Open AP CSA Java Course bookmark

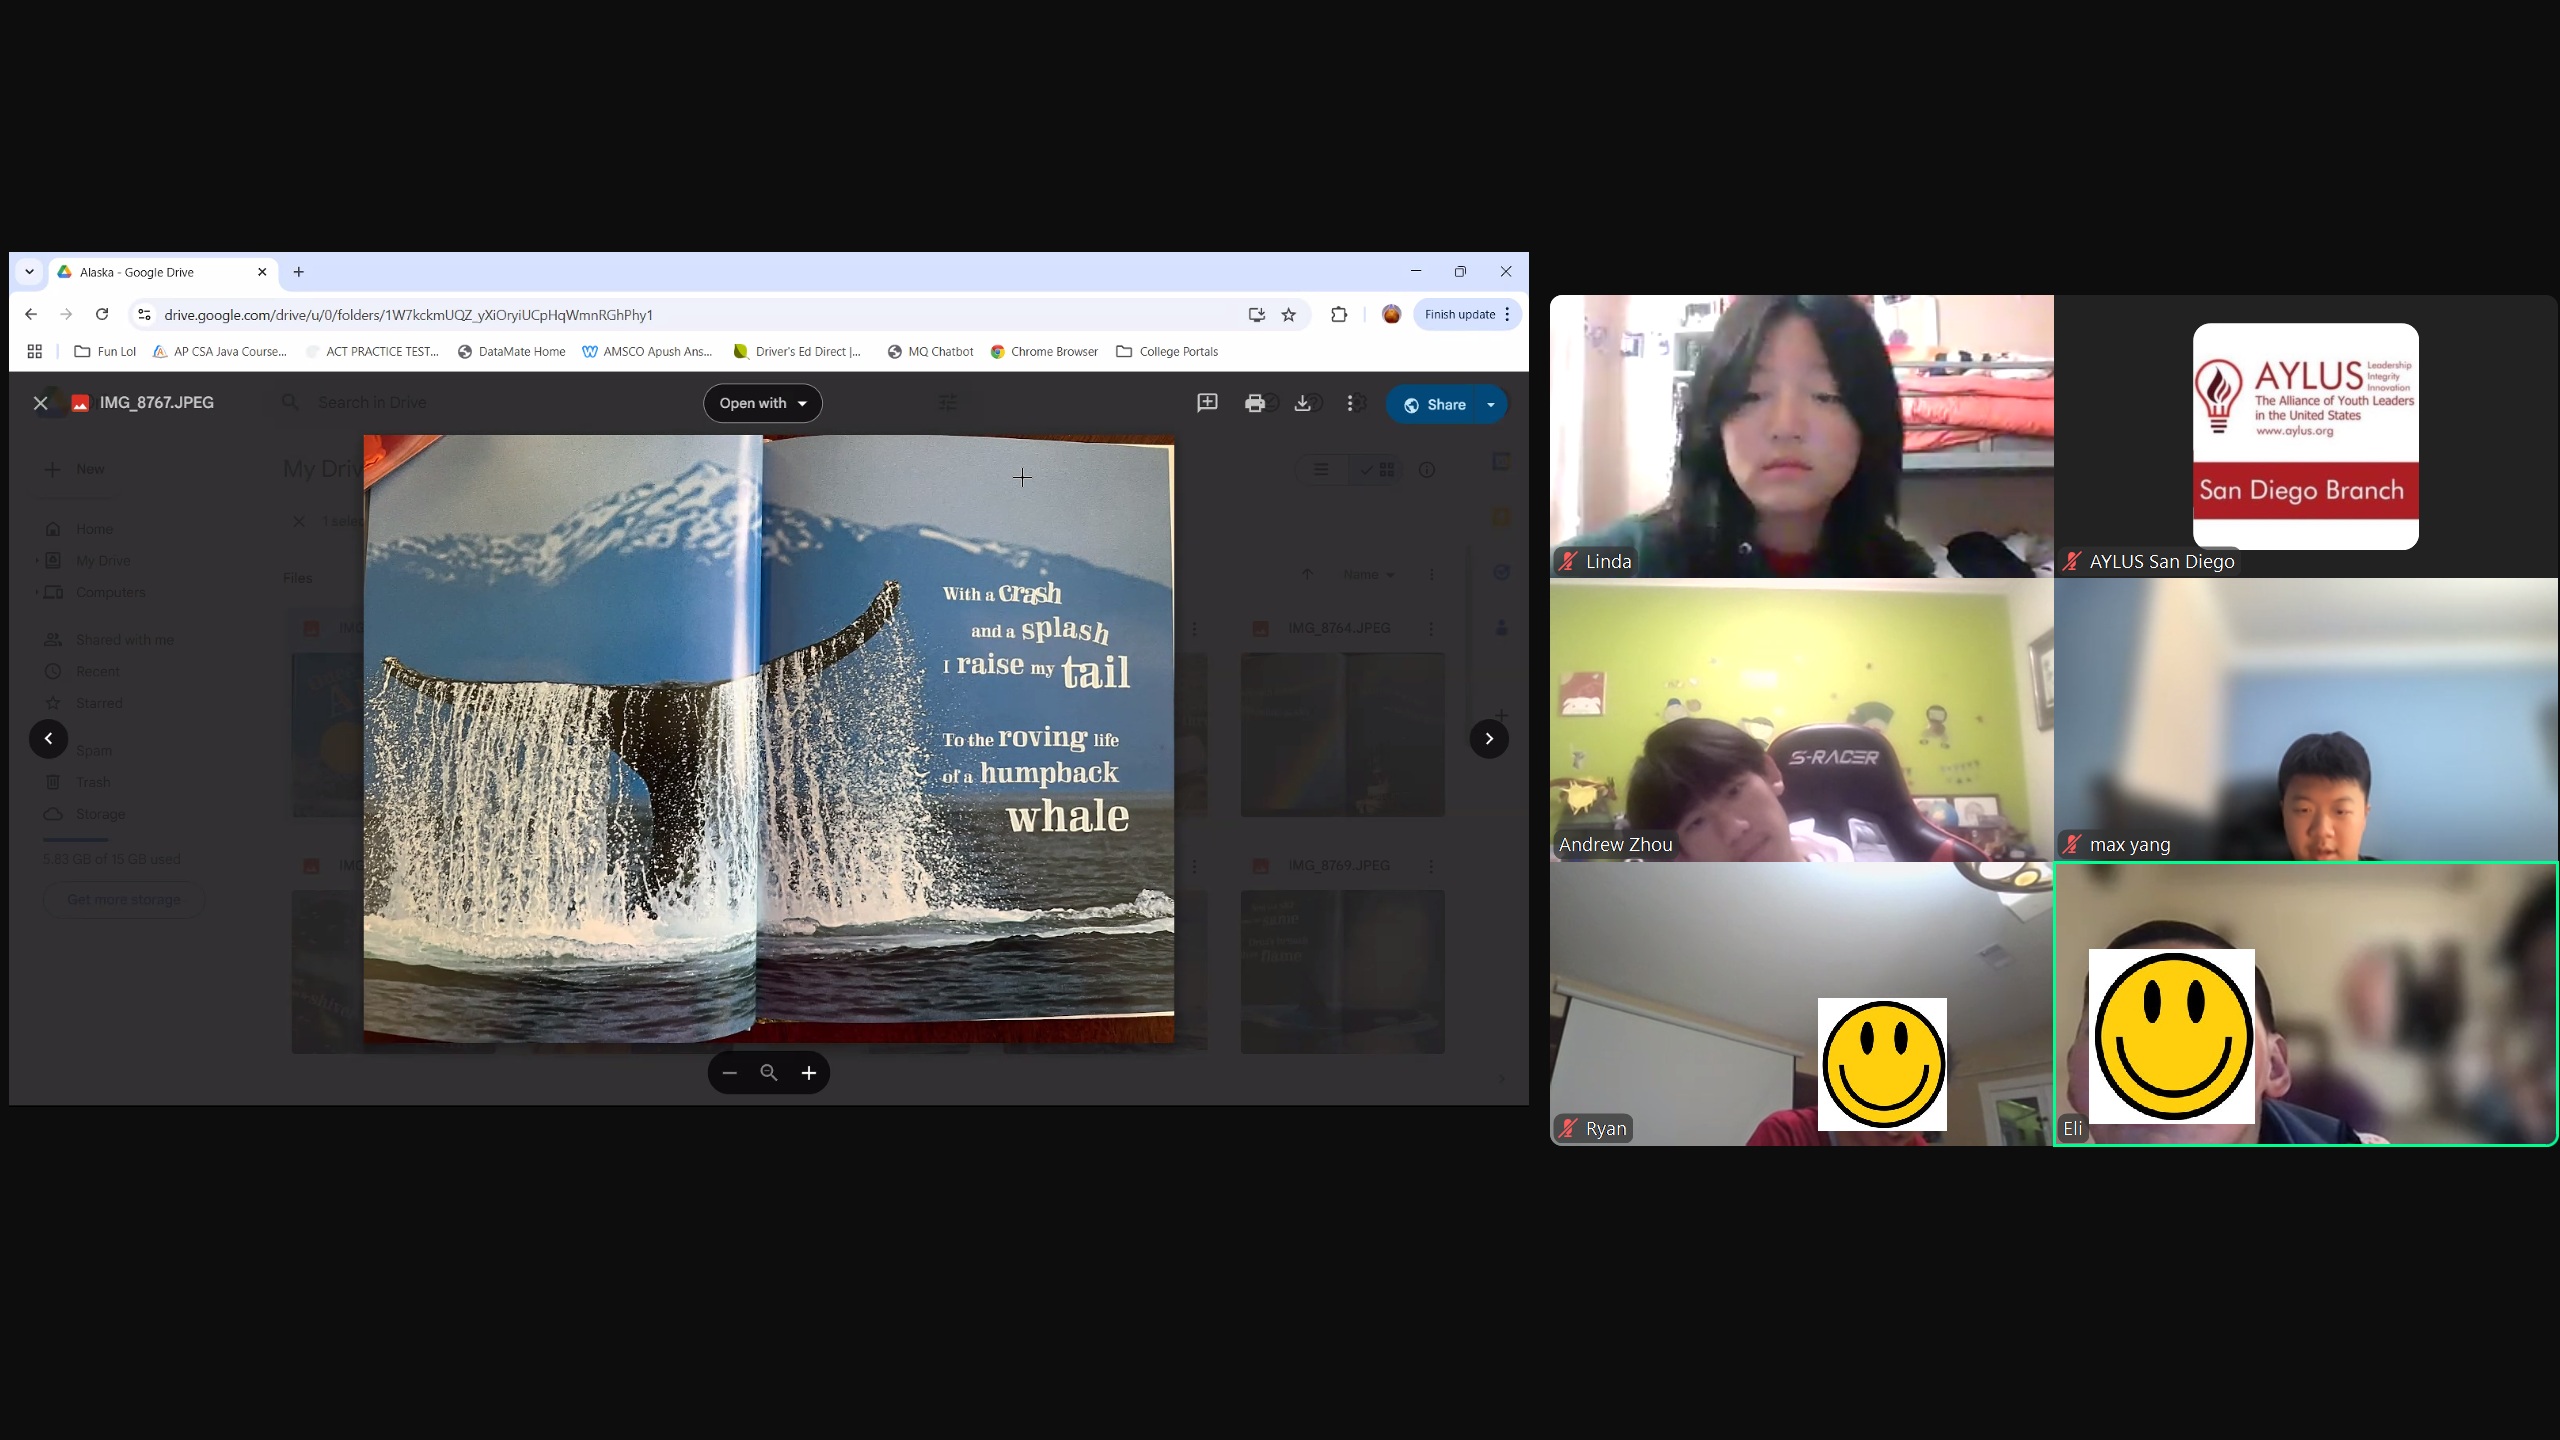220,352
